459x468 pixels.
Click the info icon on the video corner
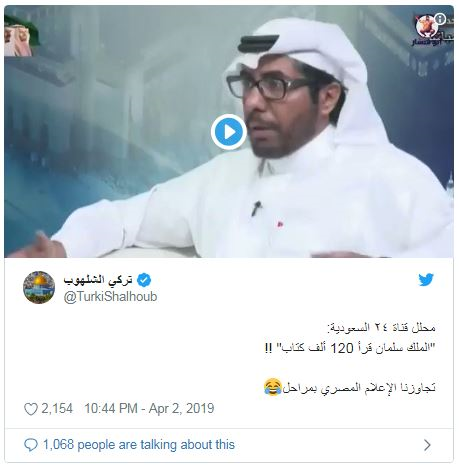point(440,19)
